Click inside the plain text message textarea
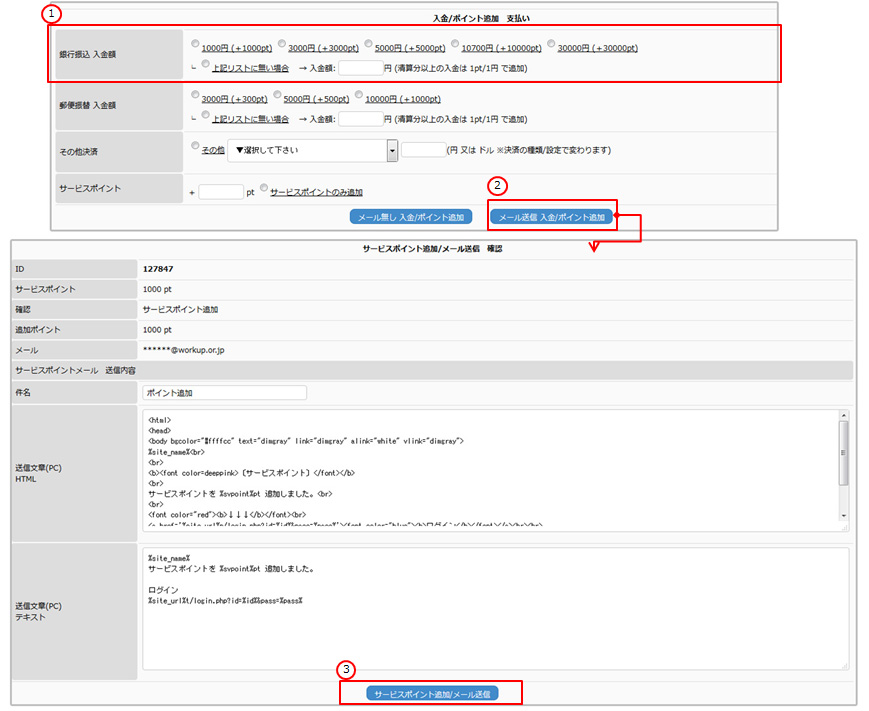 pos(495,620)
